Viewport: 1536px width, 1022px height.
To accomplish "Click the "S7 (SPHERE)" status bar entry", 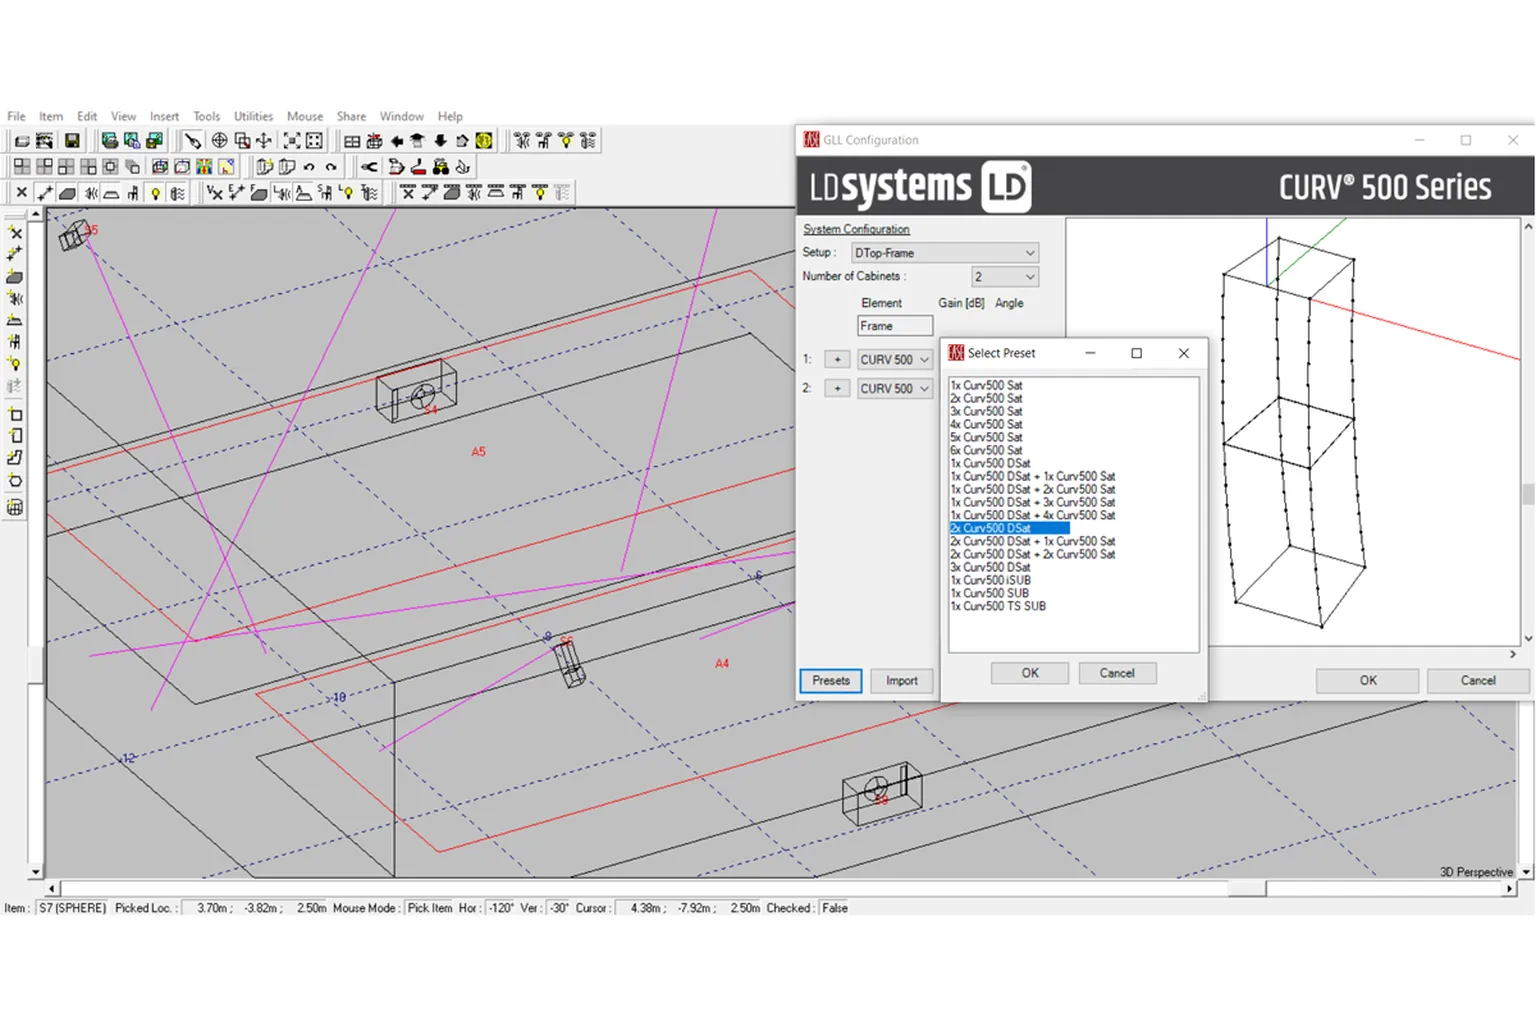I will click(72, 908).
